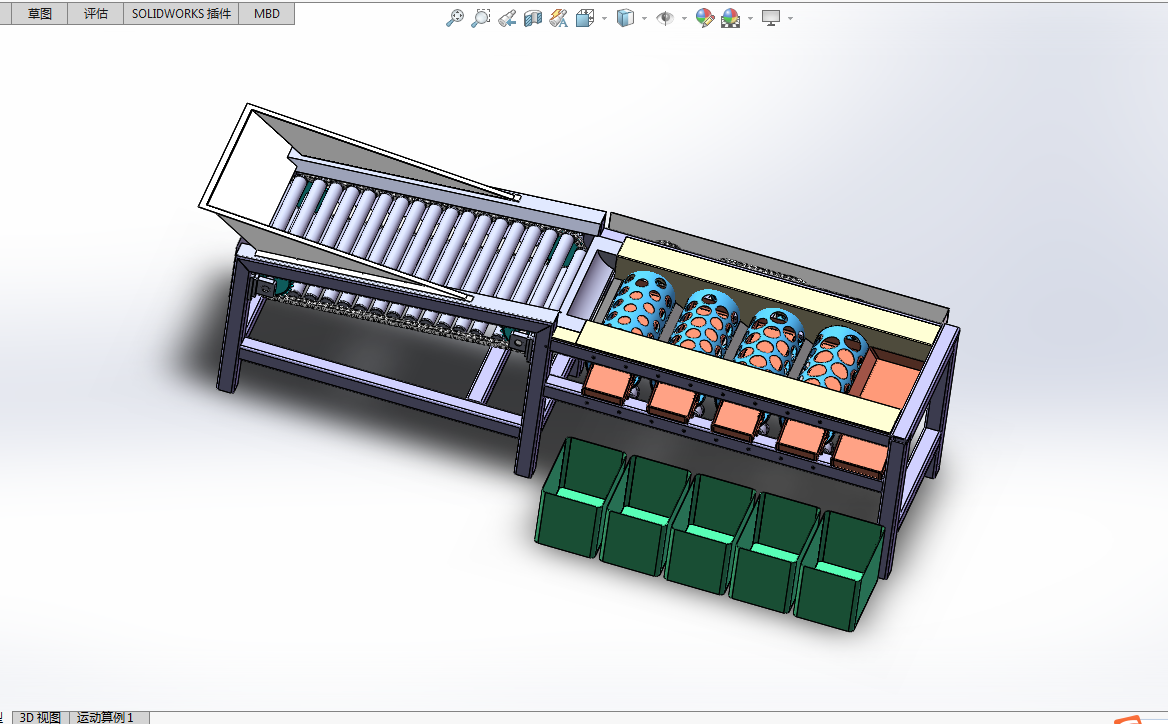Open the MBD ribbon tab
1168x724 pixels.
click(267, 13)
